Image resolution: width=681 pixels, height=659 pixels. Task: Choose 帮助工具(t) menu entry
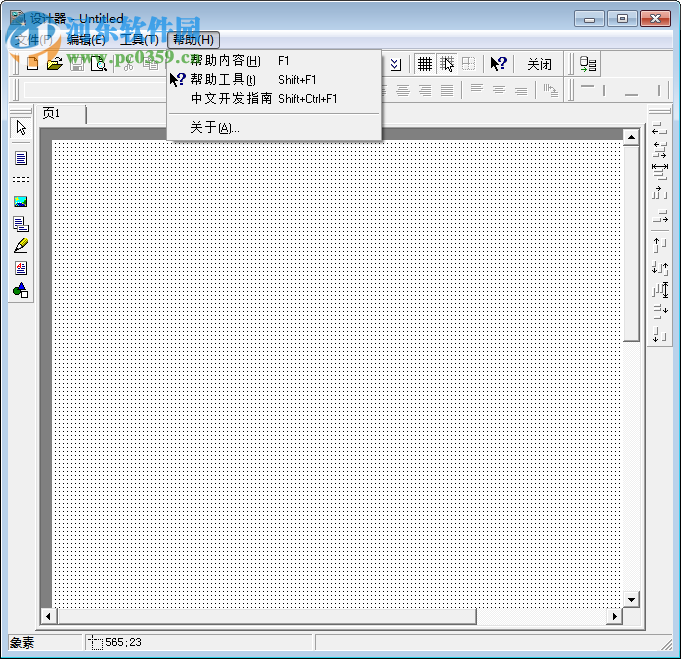tap(274, 79)
